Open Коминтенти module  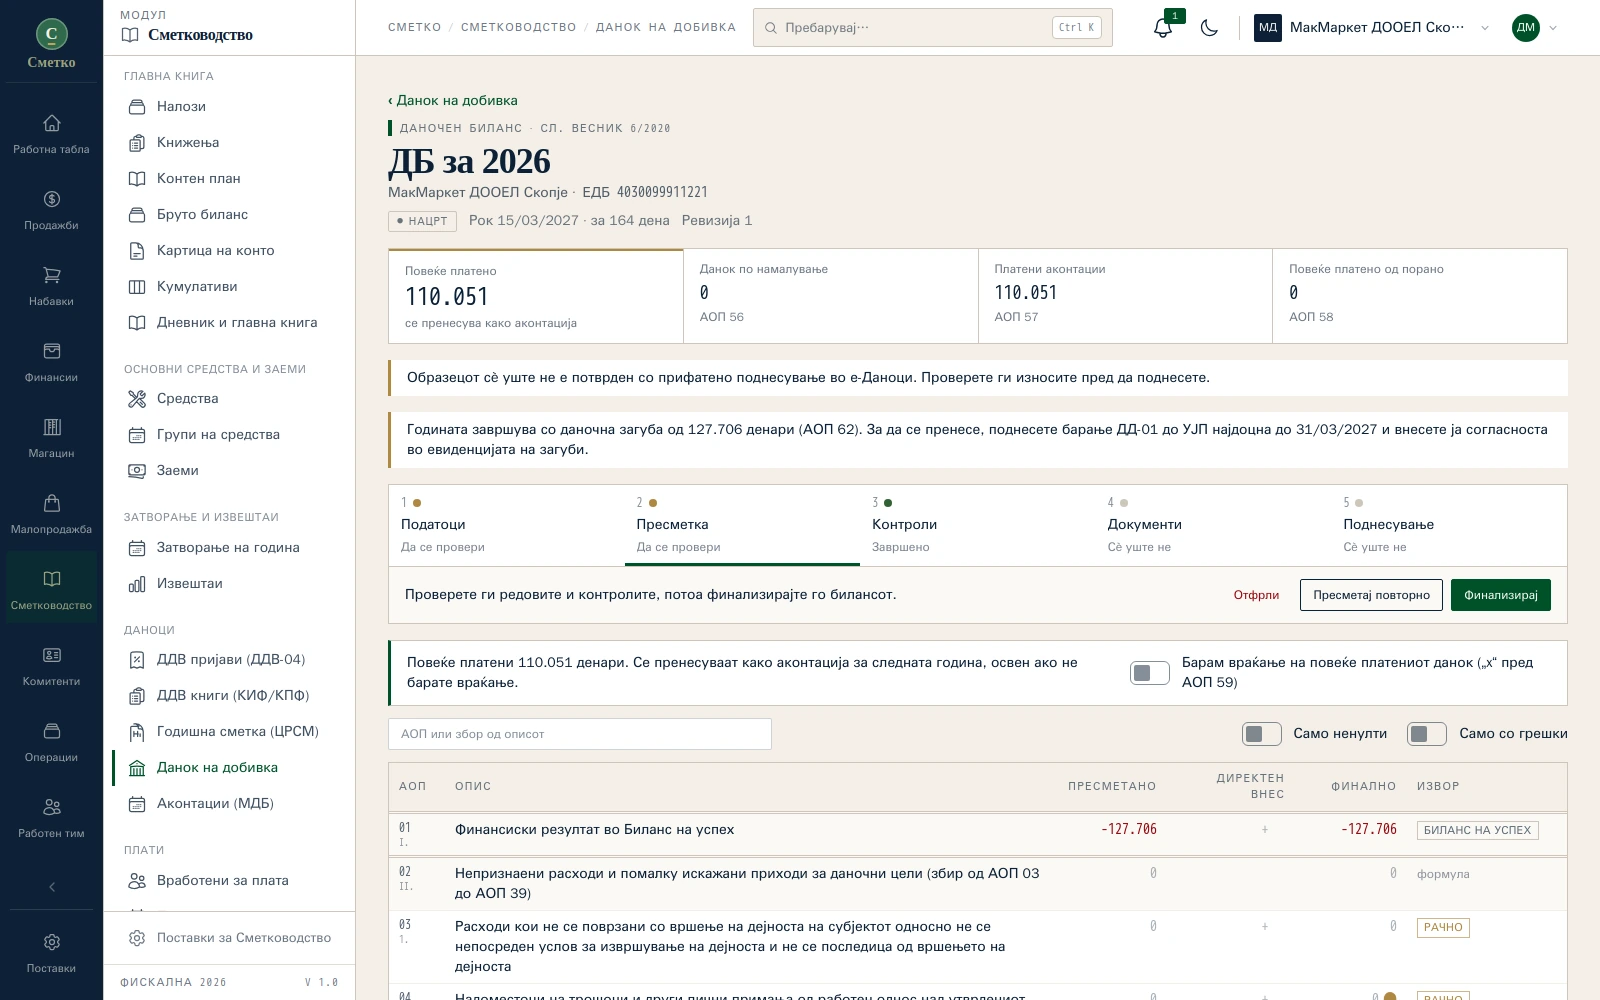(x=51, y=665)
